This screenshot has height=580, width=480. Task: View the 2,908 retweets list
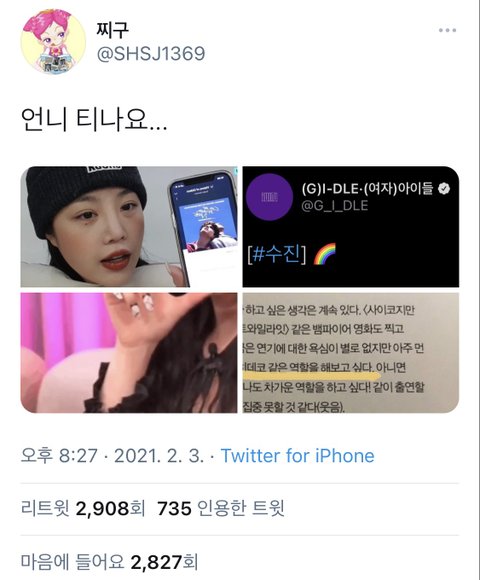tap(83, 508)
